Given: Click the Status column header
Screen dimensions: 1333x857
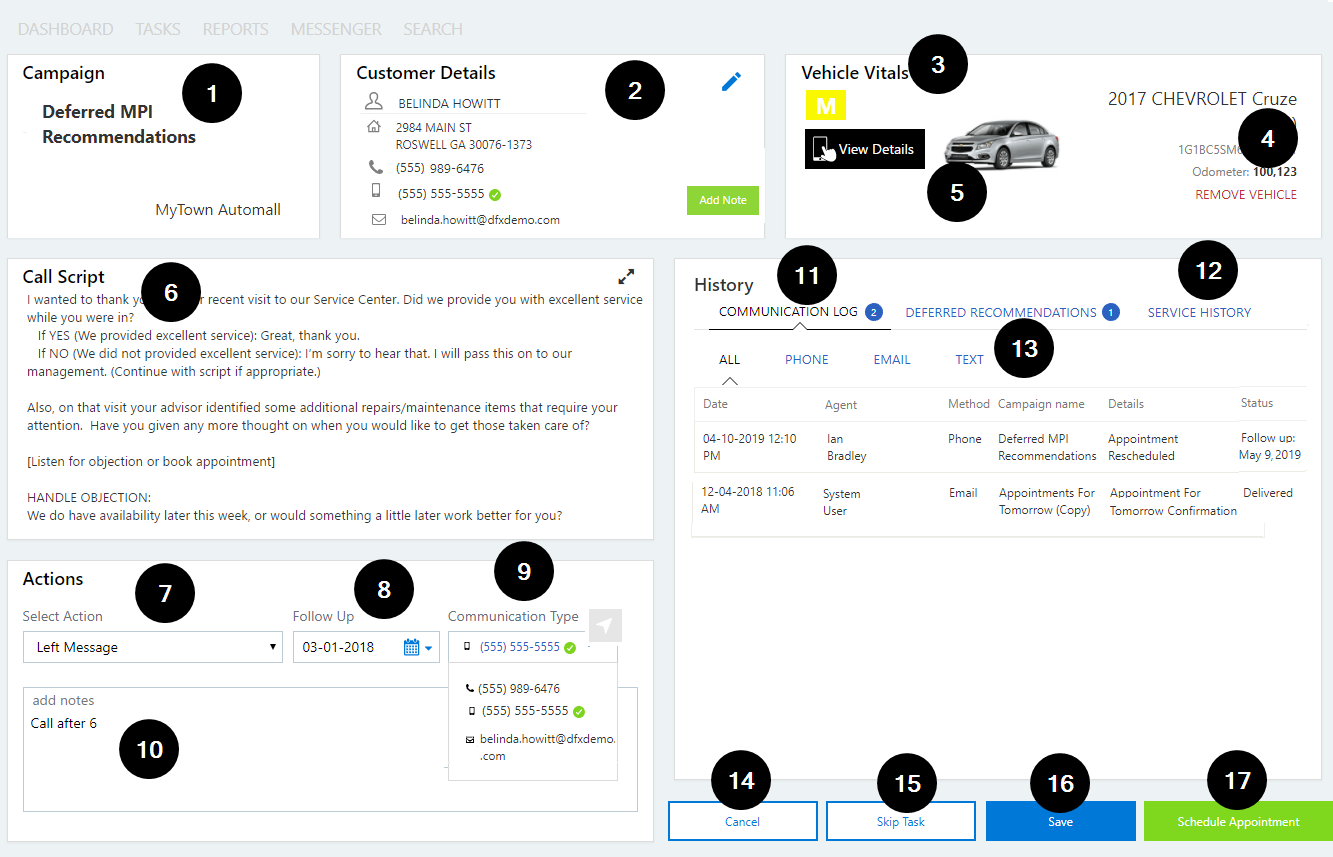Looking at the screenshot, I should 1257,403.
